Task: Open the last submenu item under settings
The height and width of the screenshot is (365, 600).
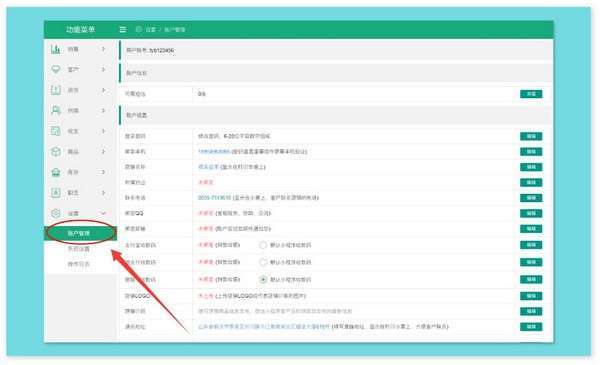Action: (79, 264)
